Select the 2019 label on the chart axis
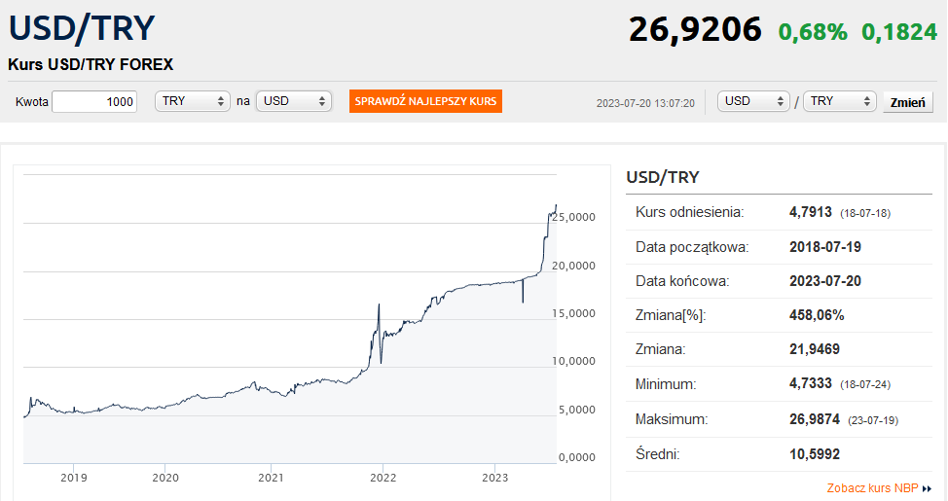Viewport: 948px width, 501px height. (74, 476)
